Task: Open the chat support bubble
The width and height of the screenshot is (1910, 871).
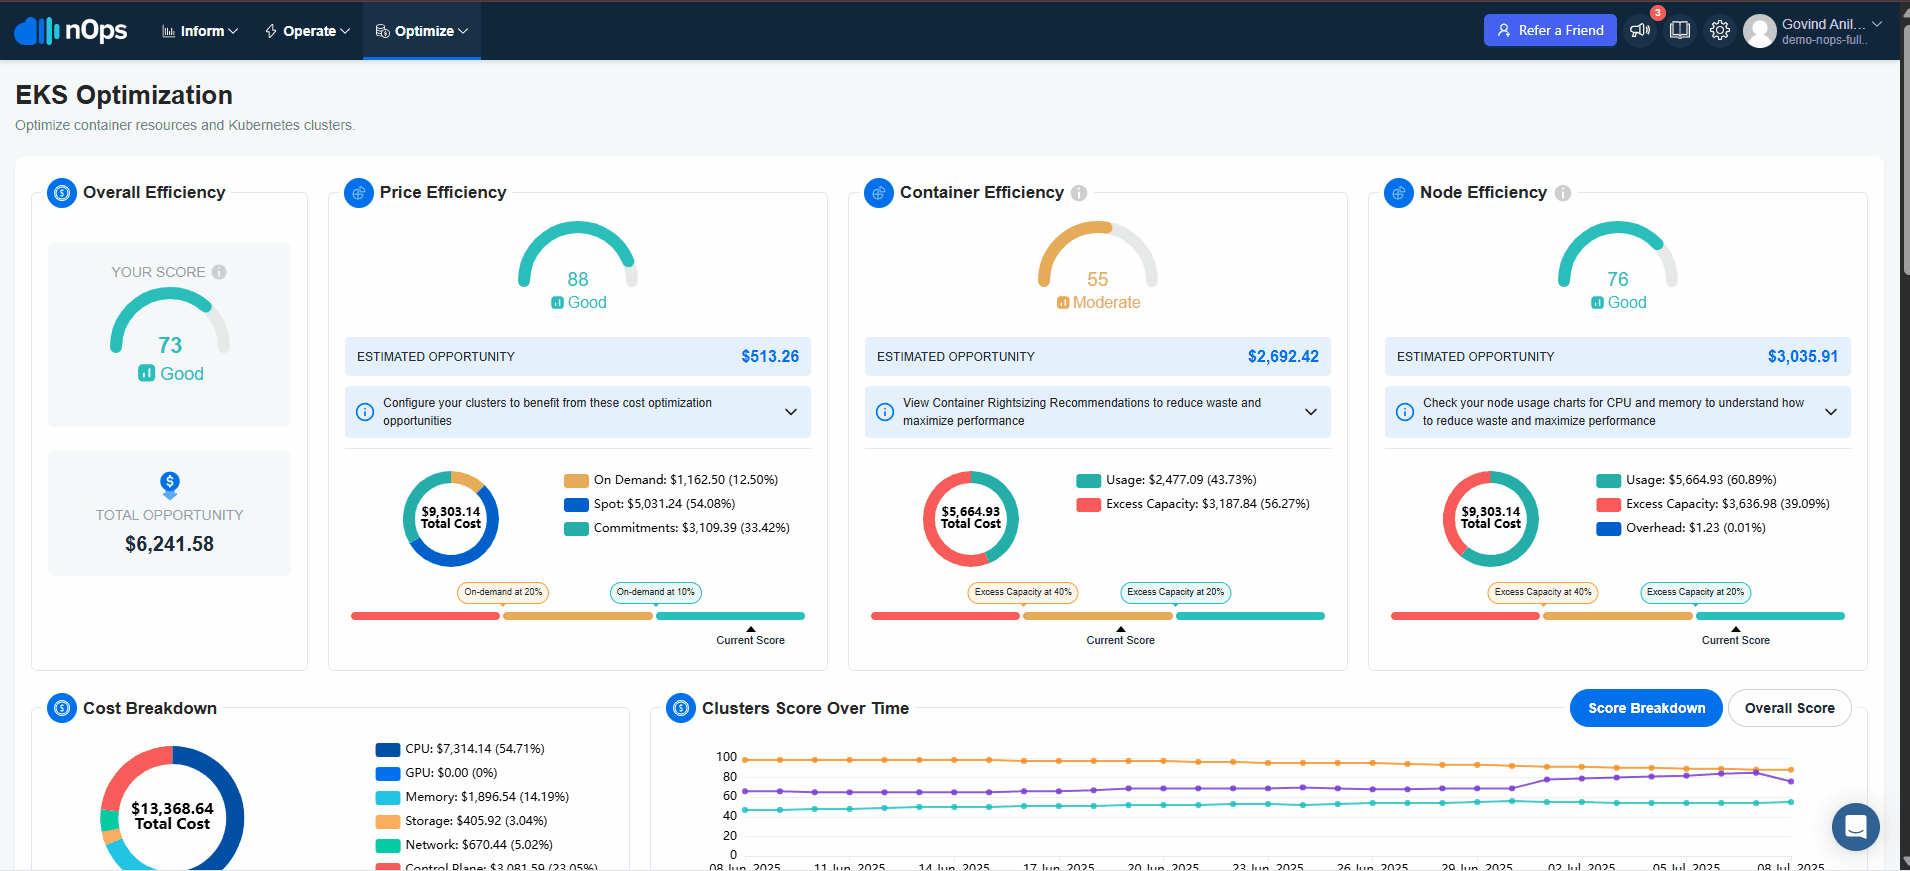Action: tap(1856, 827)
